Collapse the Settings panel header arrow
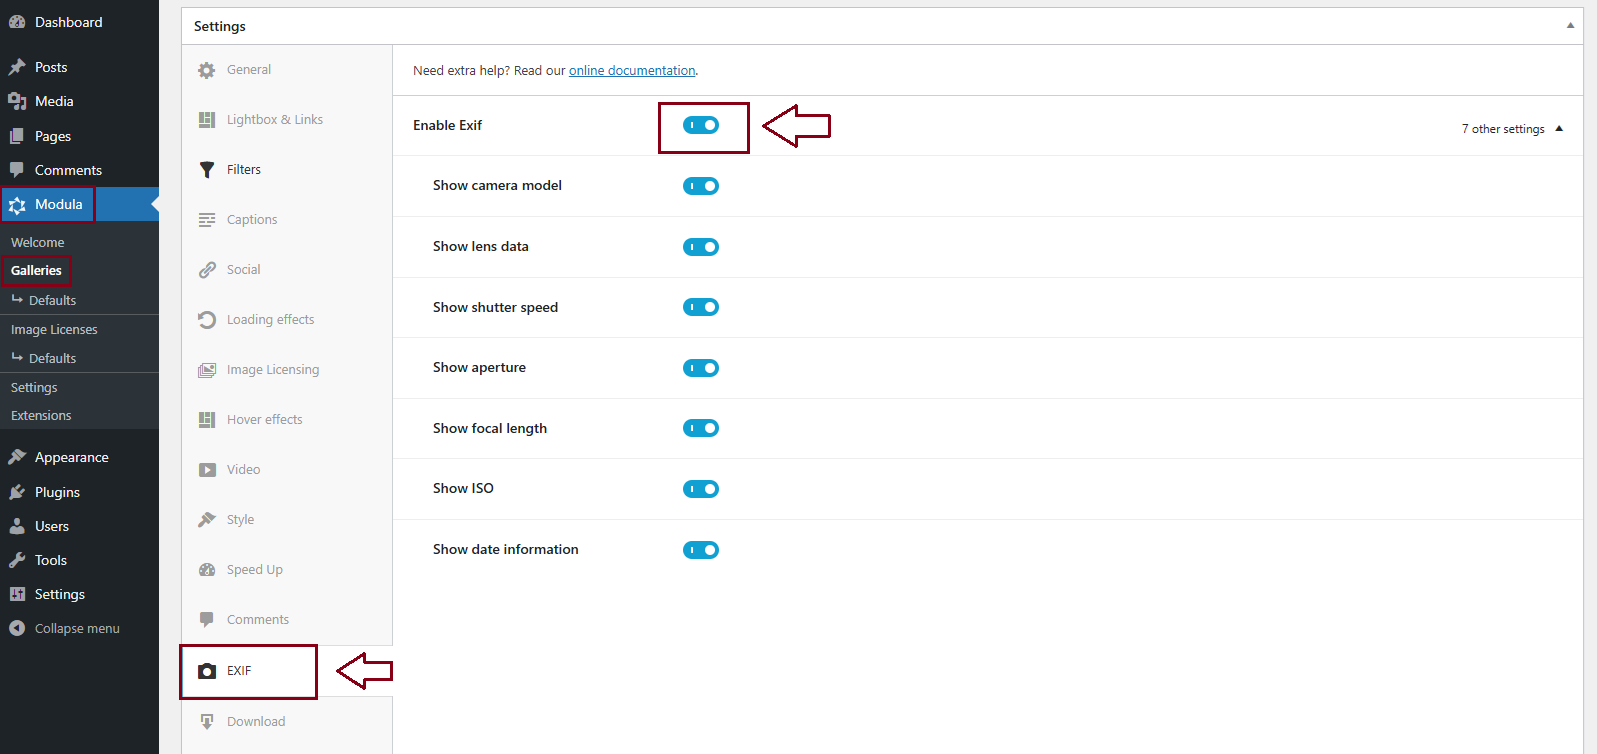The width and height of the screenshot is (1597, 754). [x=1570, y=26]
